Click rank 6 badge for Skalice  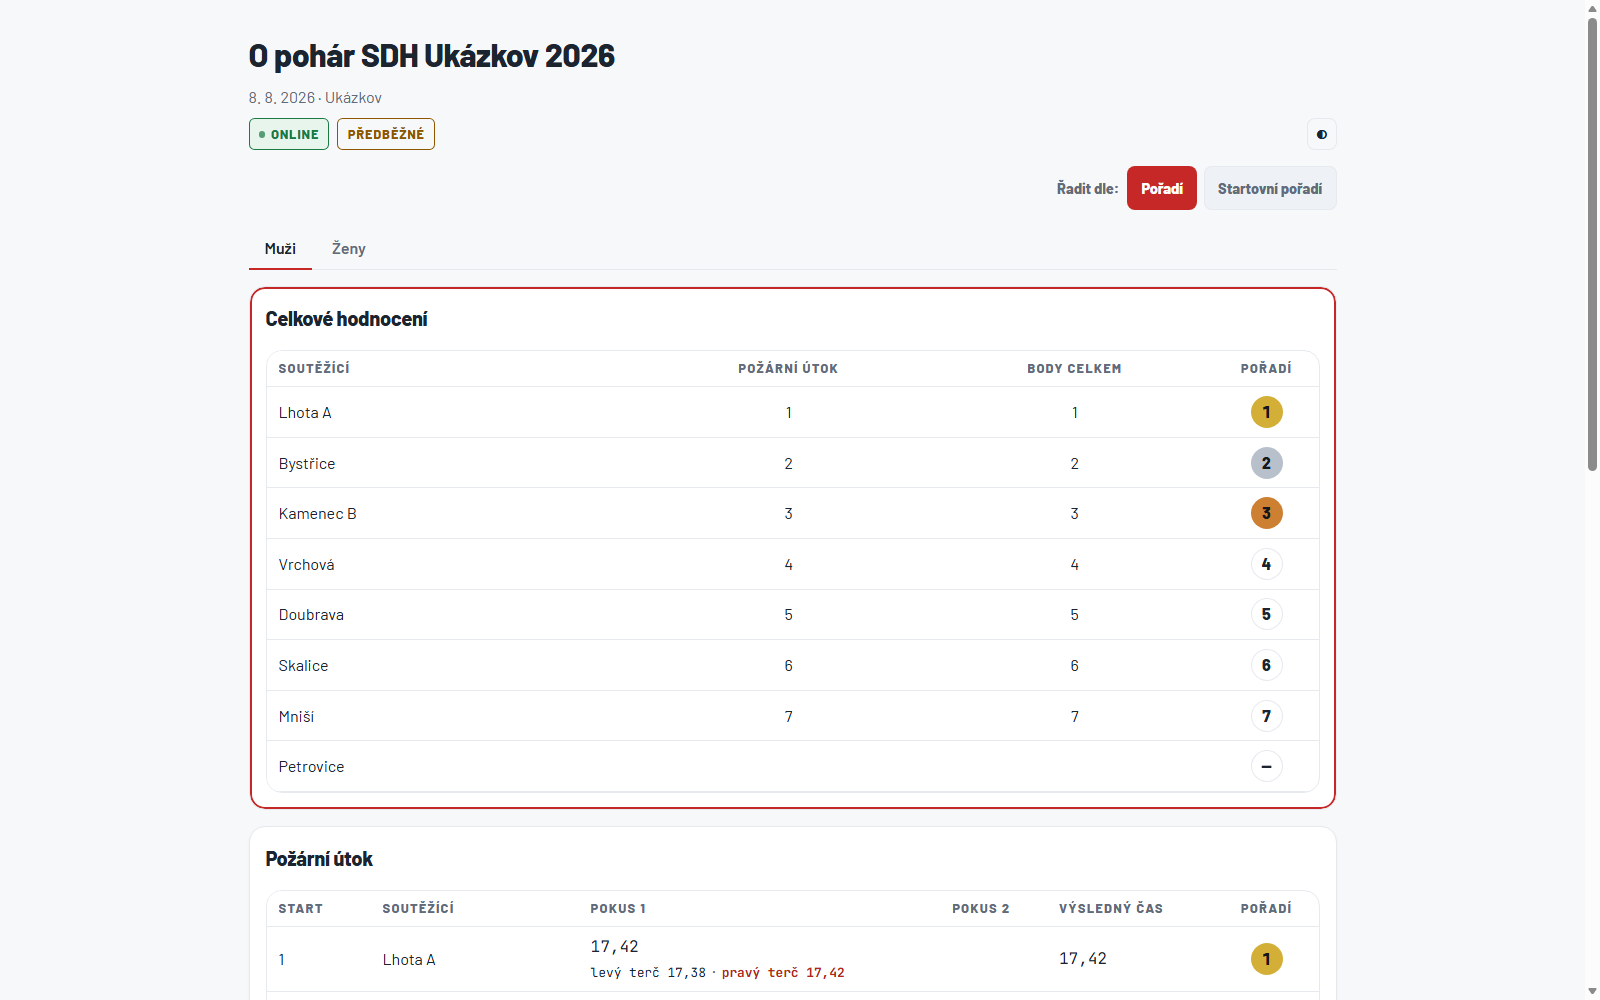pos(1266,665)
